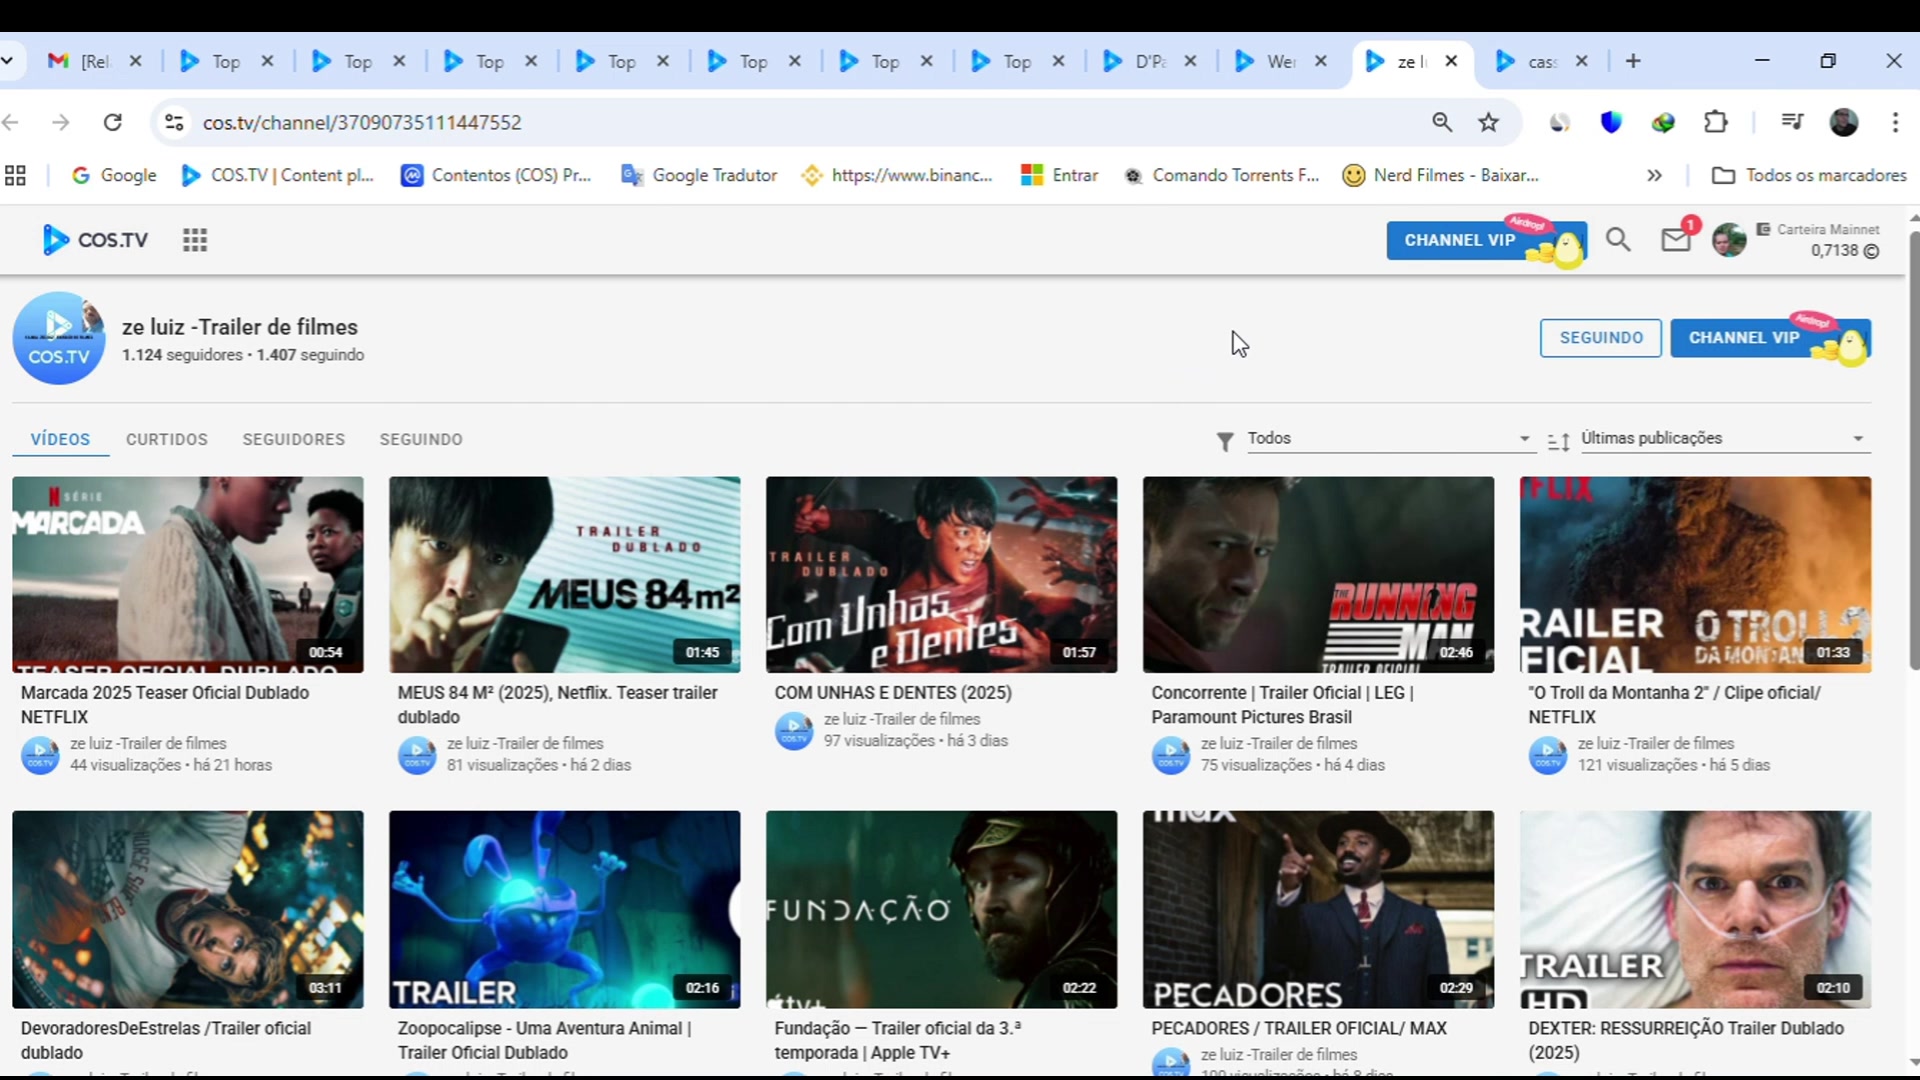View site information icon in address bar

pos(174,122)
